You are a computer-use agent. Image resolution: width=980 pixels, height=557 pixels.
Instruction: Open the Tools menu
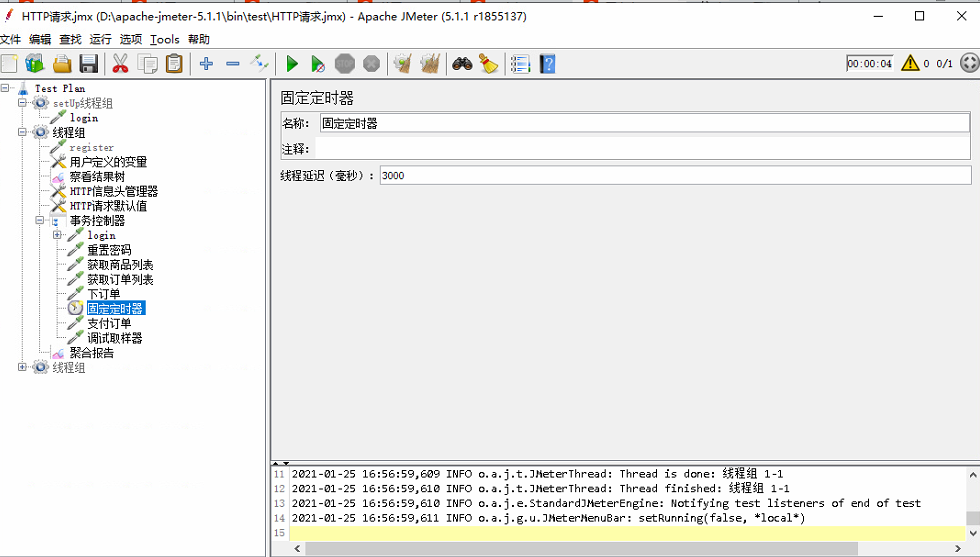tap(165, 39)
